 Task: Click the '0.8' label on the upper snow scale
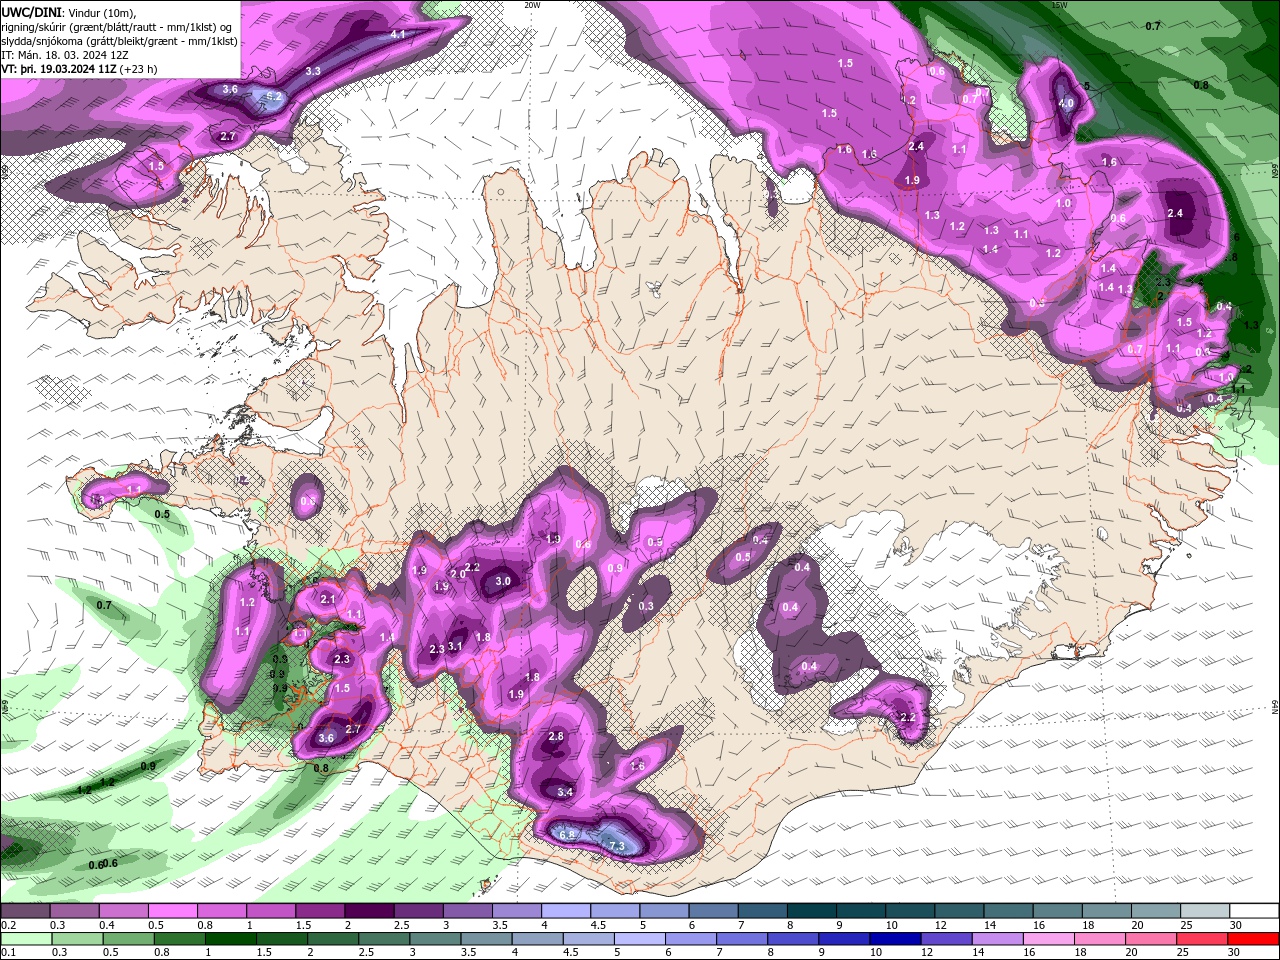click(x=205, y=925)
